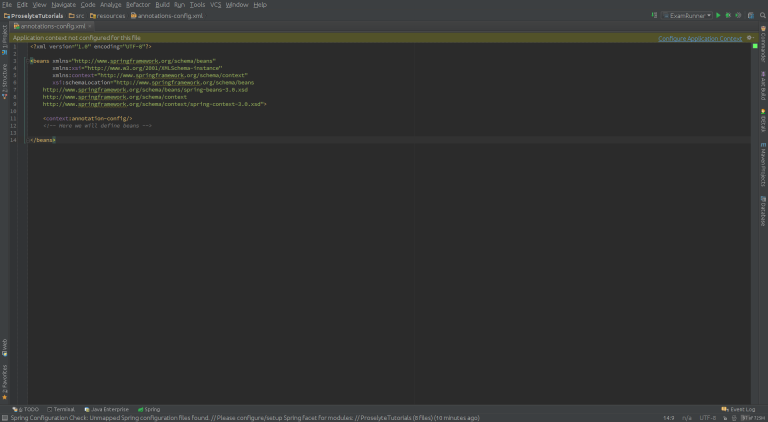Viewport: 768px width, 422px height.
Task: Click the green inspection status indicator
Action: point(755,46)
